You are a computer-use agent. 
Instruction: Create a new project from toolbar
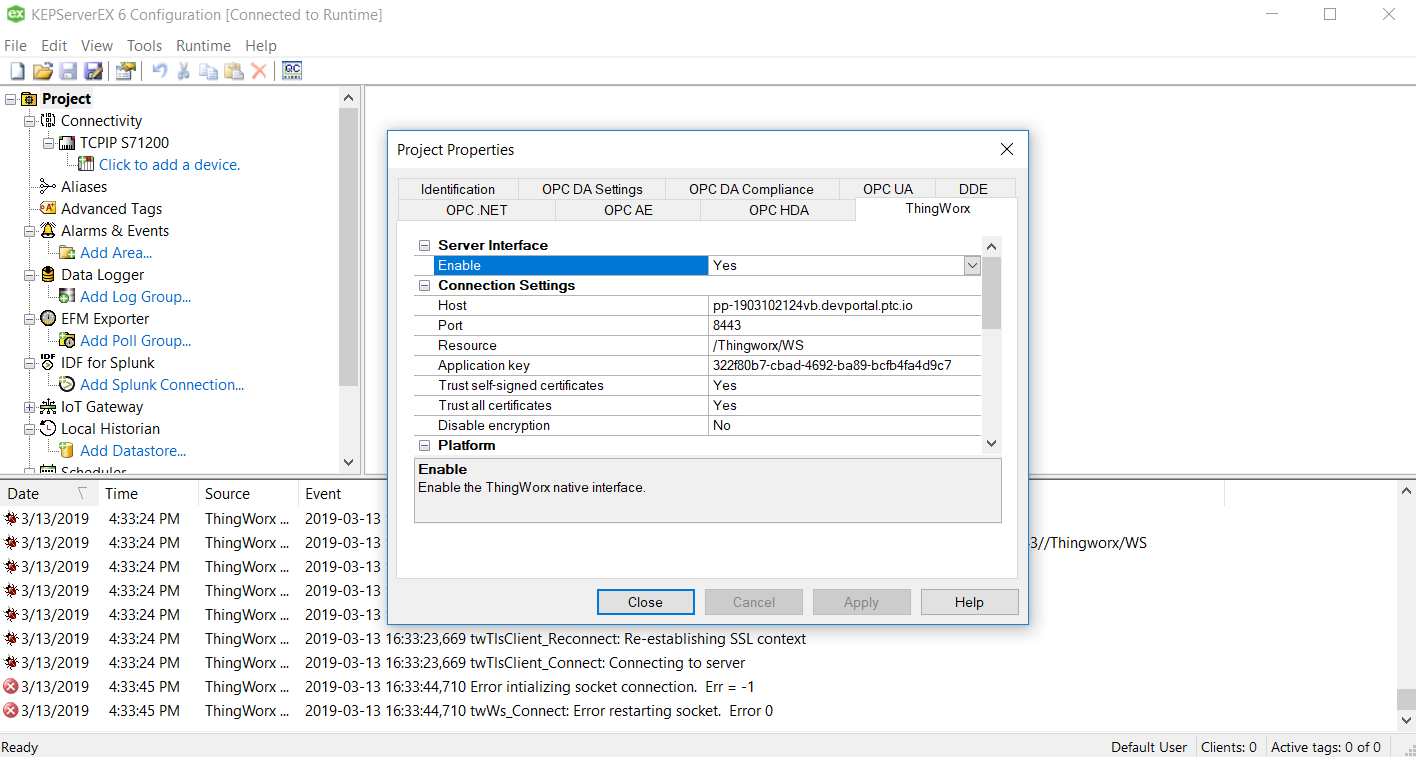click(17, 71)
